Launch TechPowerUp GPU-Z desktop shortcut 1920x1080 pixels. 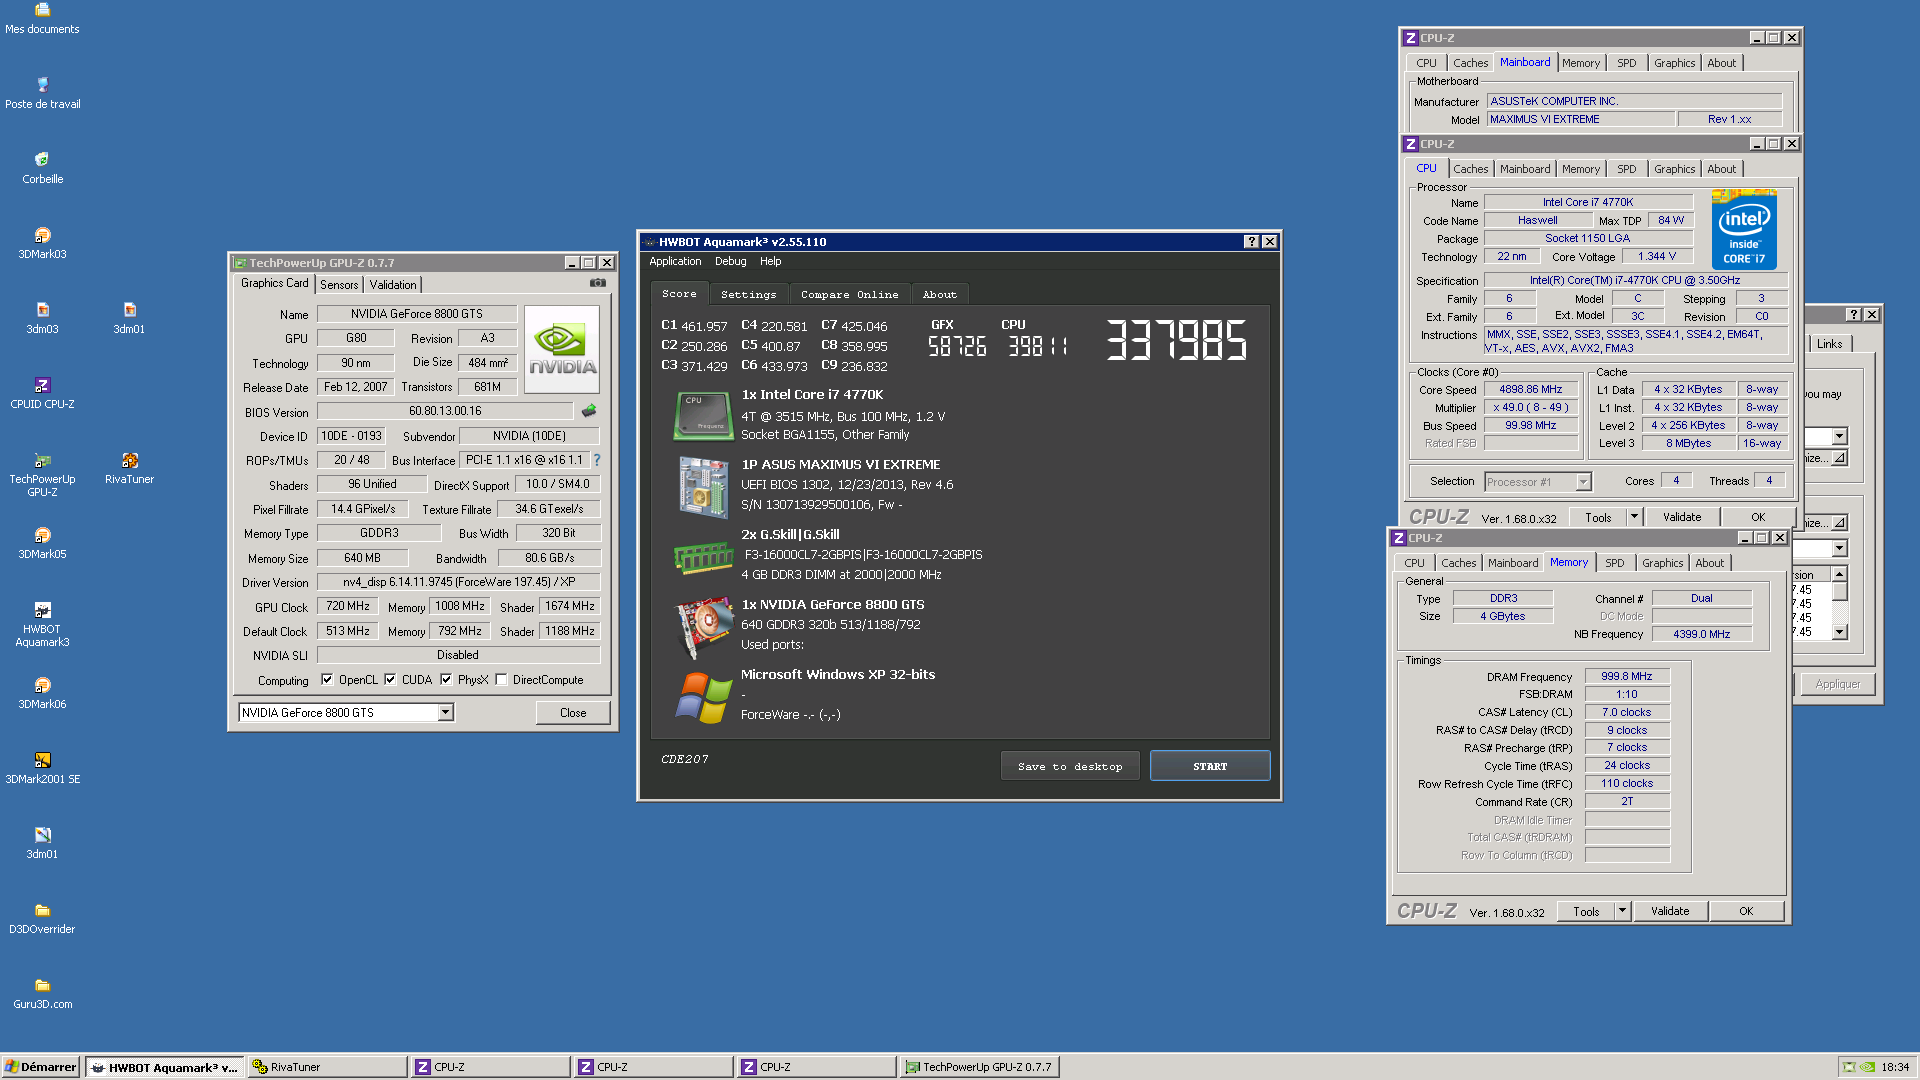(42, 474)
